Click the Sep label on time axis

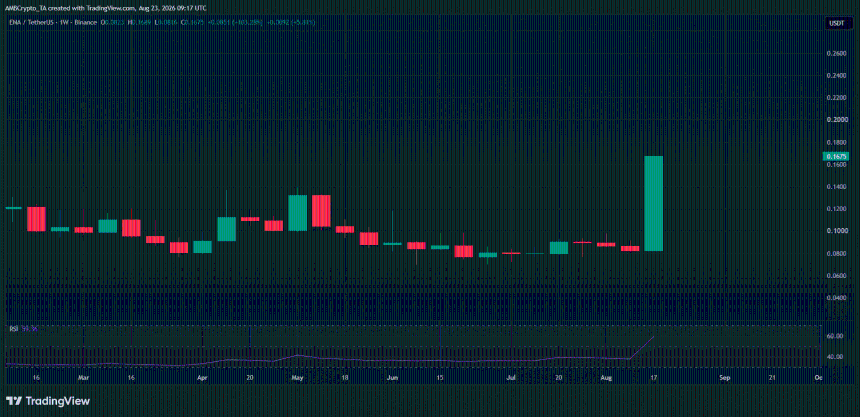tap(725, 377)
